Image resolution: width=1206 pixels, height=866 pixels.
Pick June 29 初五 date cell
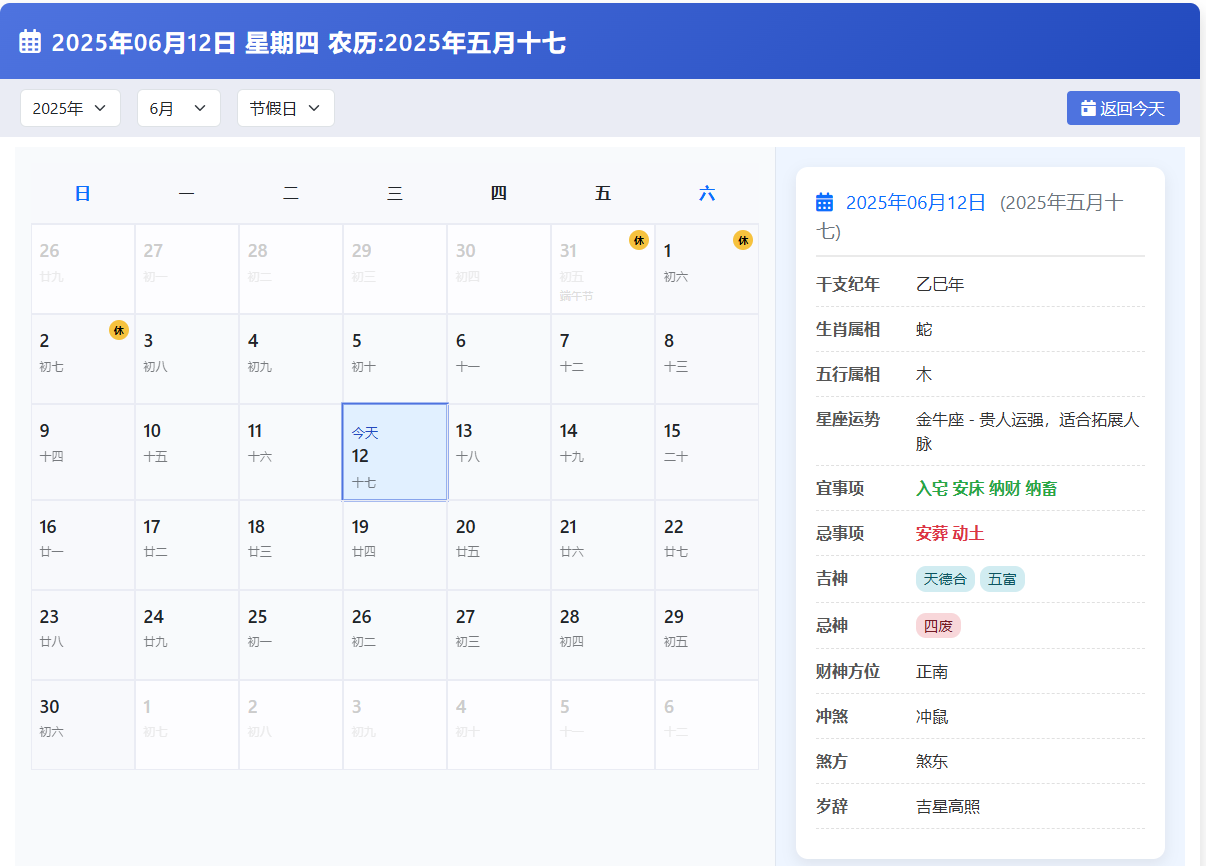click(707, 635)
